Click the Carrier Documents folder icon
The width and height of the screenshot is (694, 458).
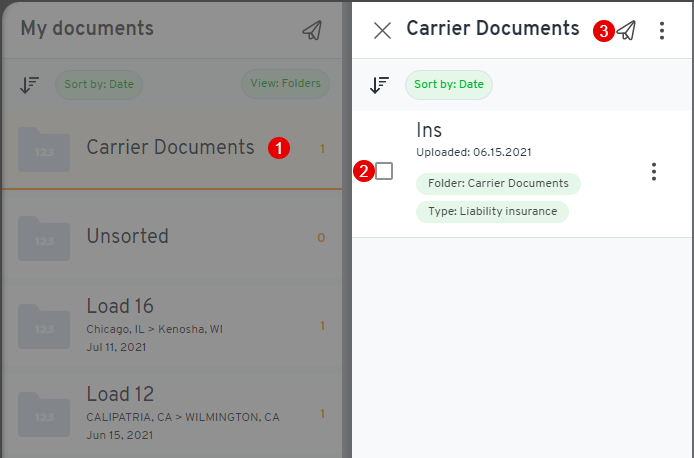(x=44, y=149)
